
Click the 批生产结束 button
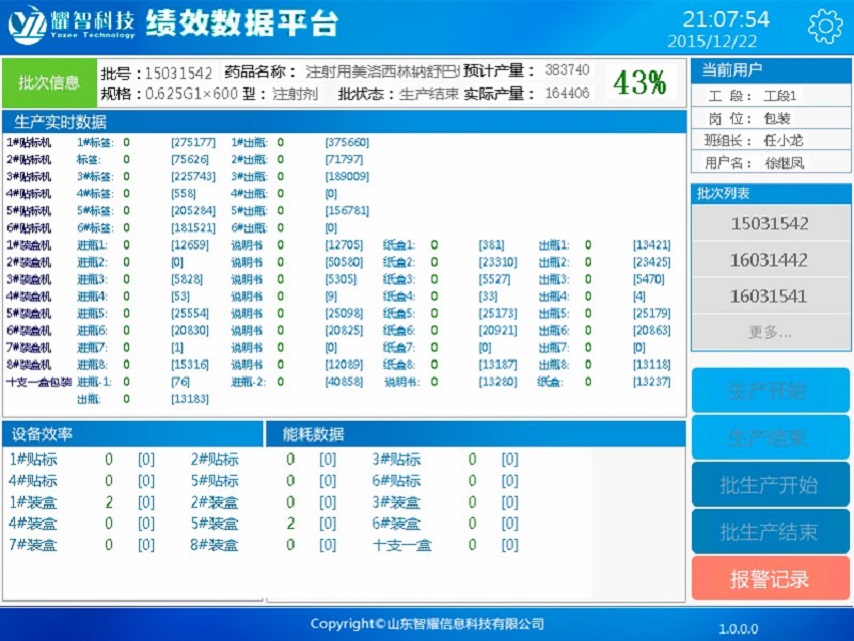(x=769, y=532)
